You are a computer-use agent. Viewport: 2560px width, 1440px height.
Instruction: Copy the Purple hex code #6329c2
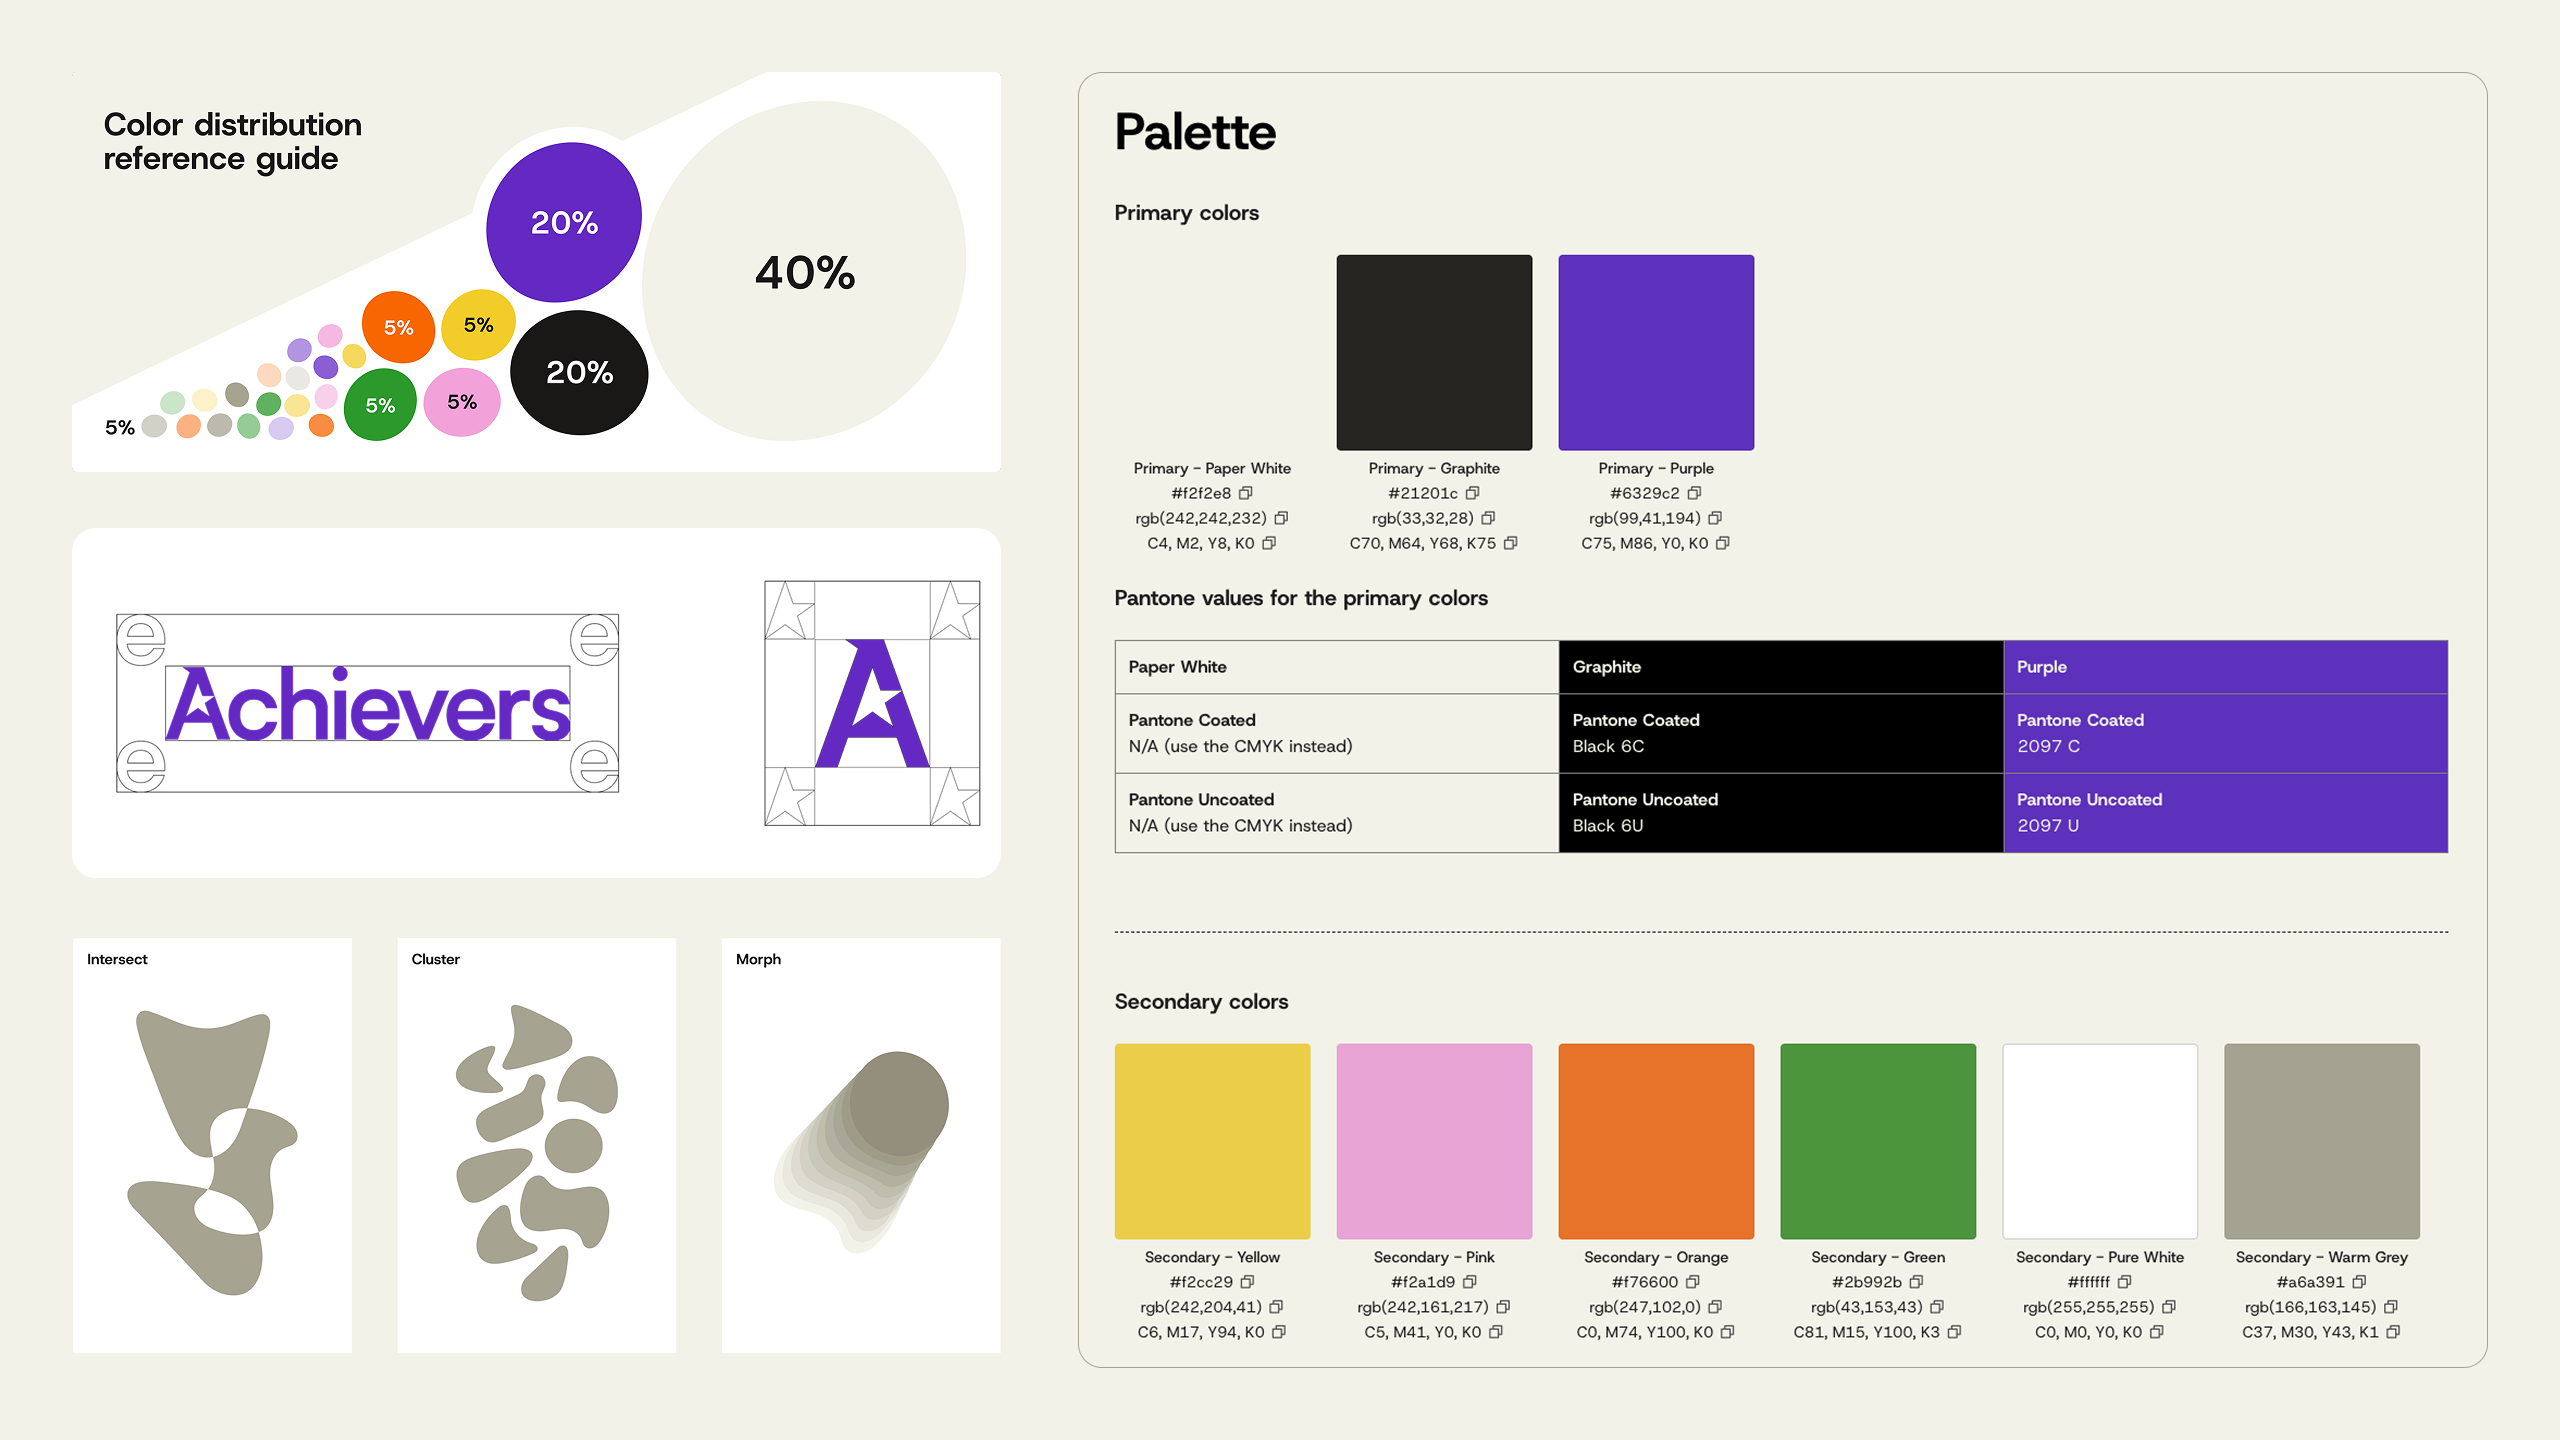tap(1694, 493)
